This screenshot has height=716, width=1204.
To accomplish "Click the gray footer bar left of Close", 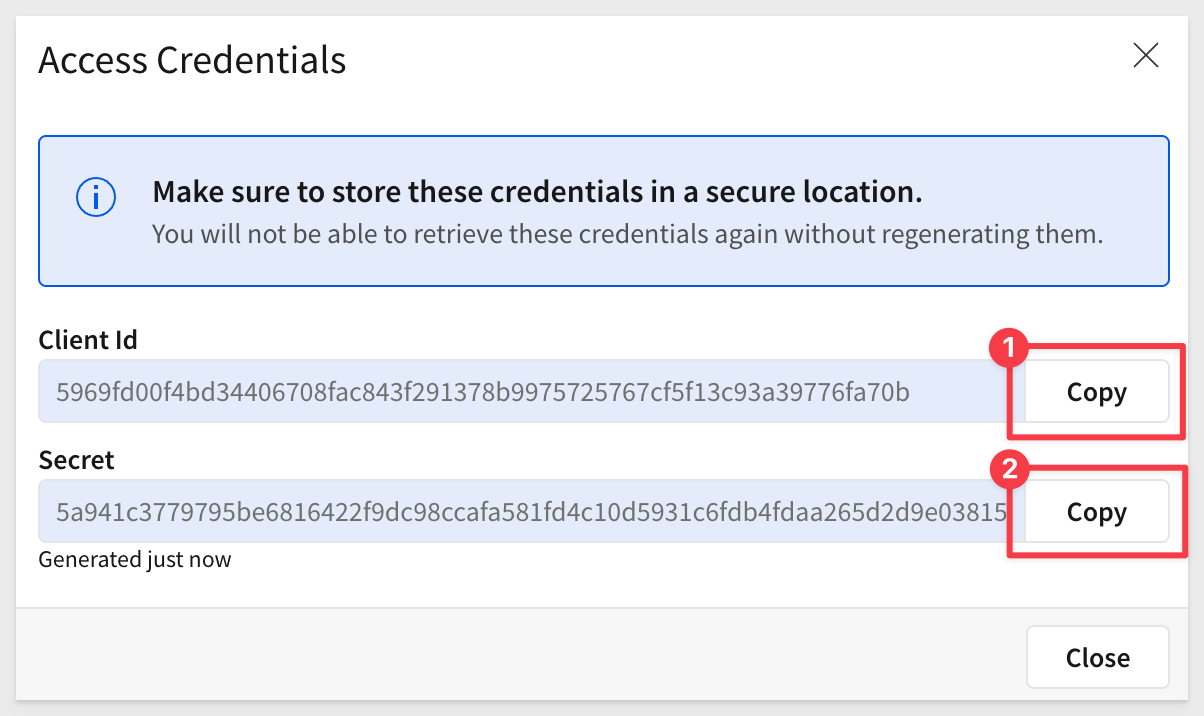I will (500, 656).
